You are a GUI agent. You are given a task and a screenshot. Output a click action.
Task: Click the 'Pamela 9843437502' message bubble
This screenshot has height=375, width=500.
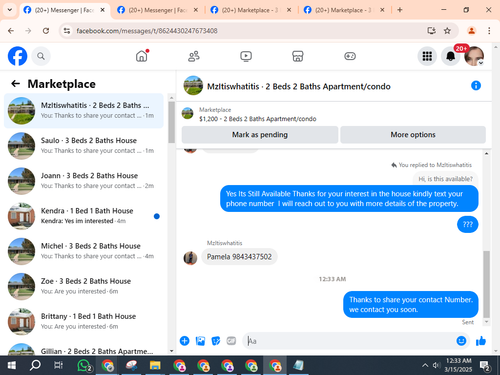point(239,257)
